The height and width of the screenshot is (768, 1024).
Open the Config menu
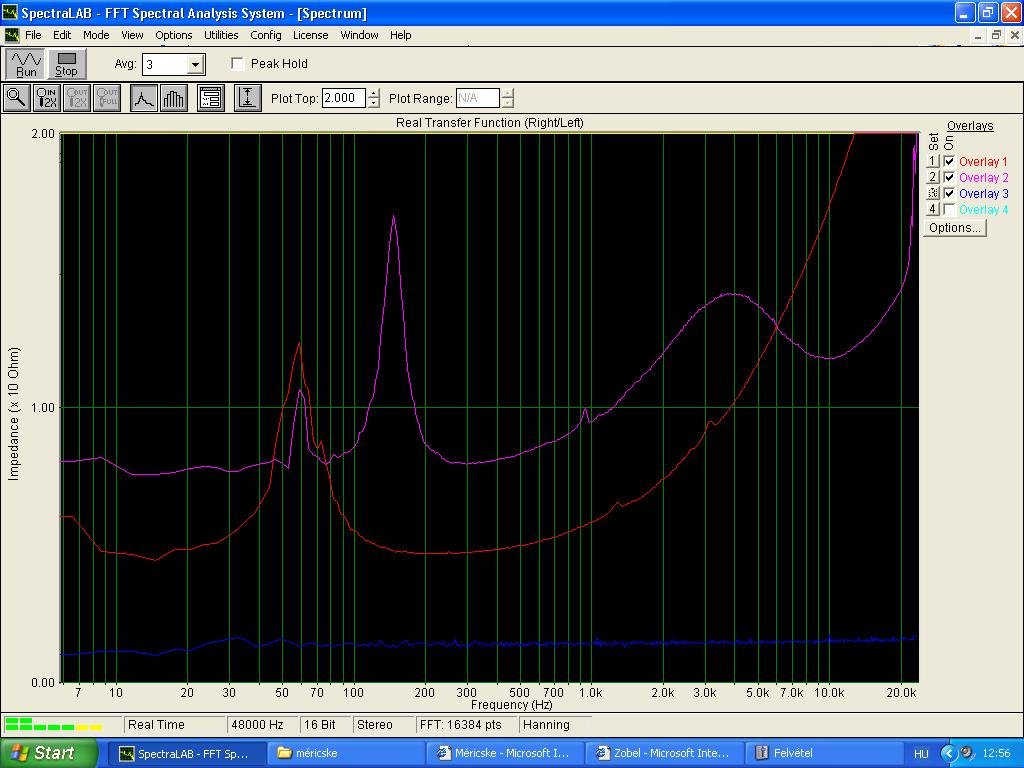pyautogui.click(x=266, y=35)
